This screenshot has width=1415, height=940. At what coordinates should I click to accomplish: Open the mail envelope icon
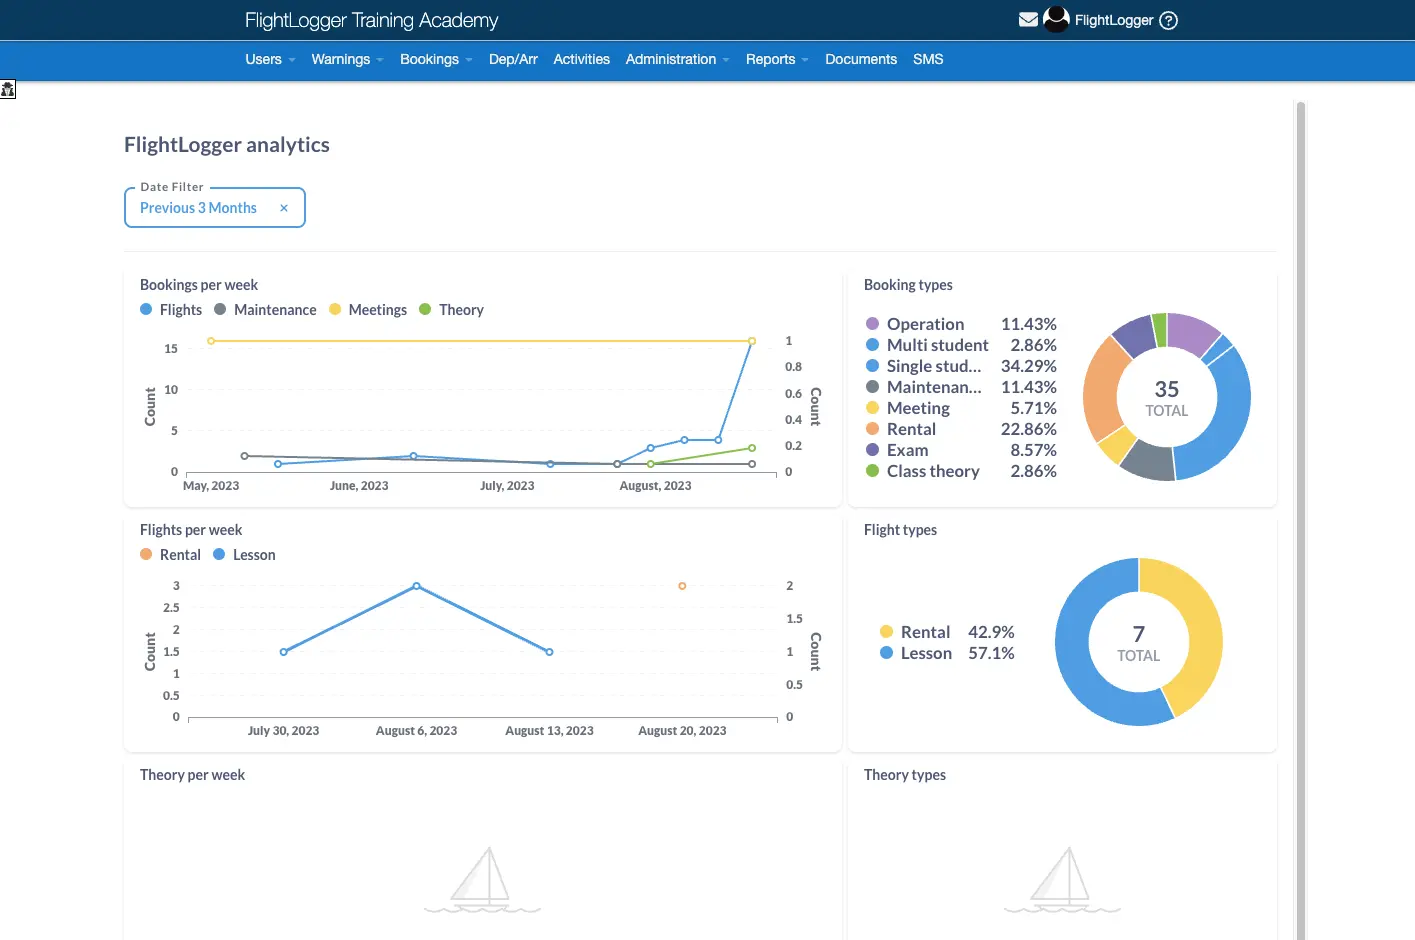(1028, 20)
